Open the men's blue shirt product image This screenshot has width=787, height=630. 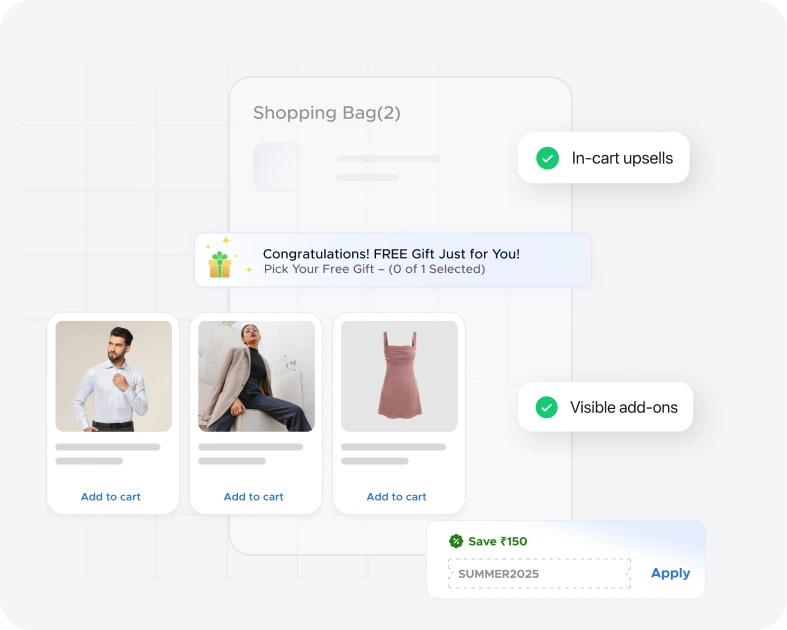point(114,376)
